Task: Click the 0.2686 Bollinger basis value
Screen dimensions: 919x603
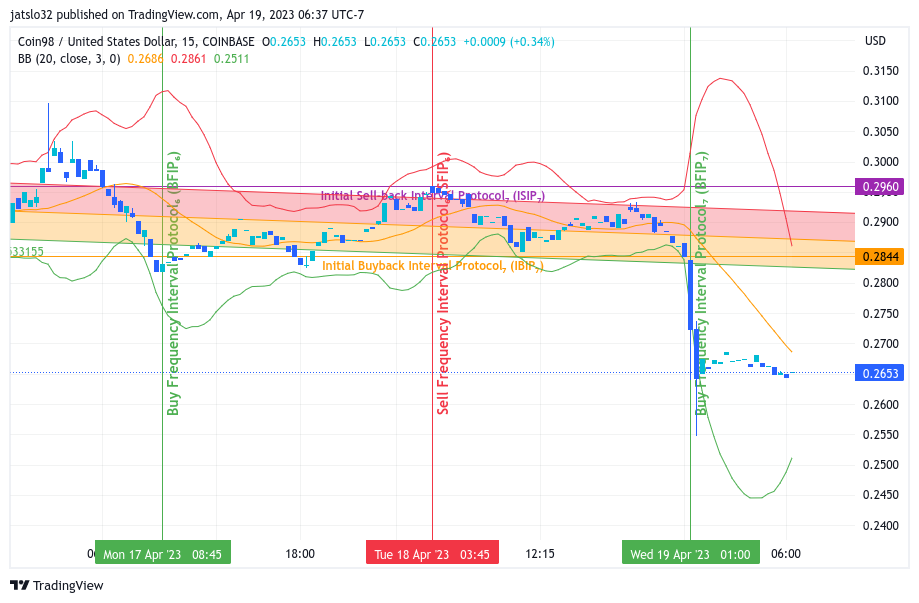Action: 145,59
